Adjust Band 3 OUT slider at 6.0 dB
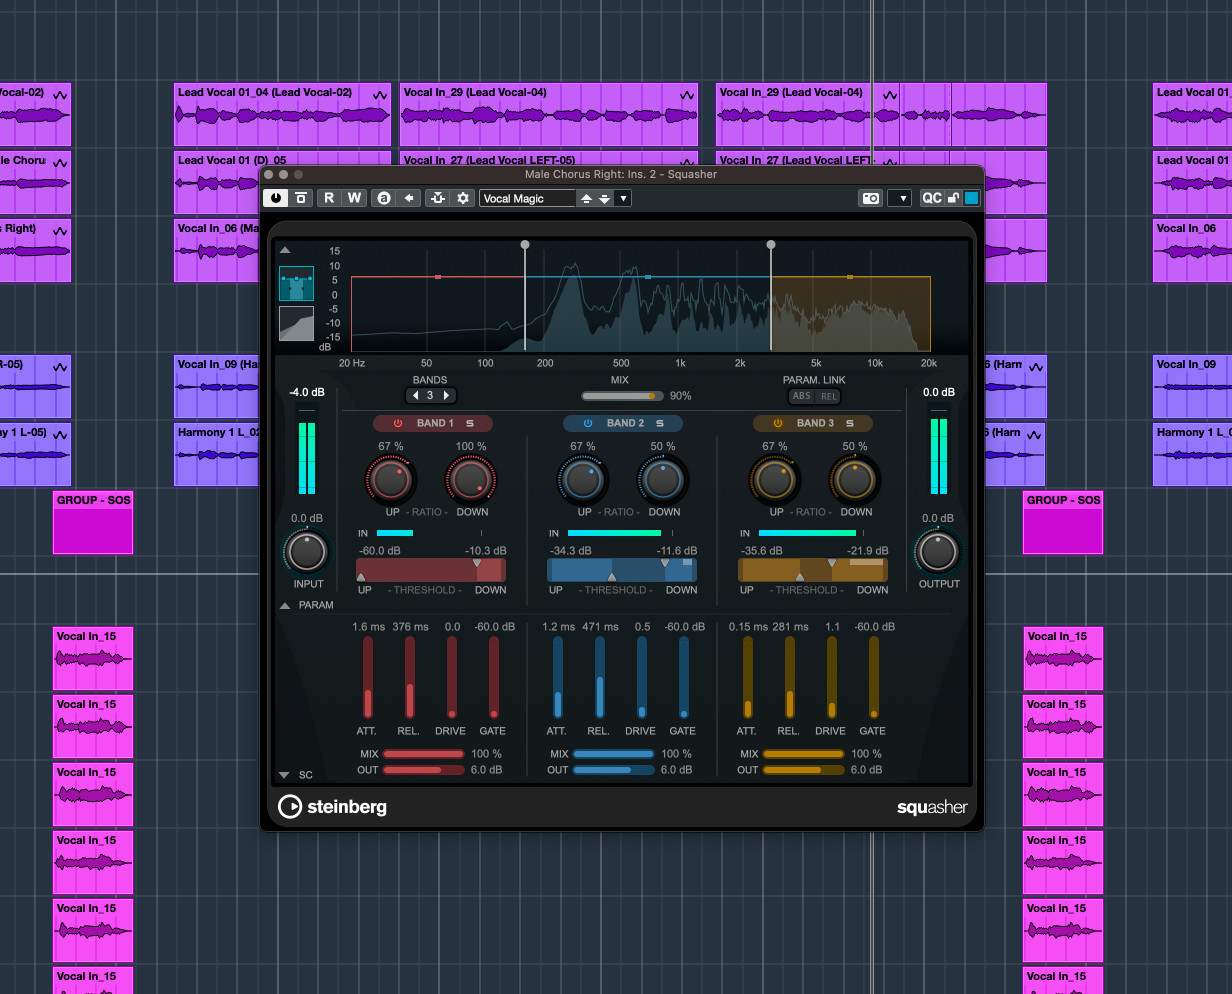1232x994 pixels. [804, 770]
